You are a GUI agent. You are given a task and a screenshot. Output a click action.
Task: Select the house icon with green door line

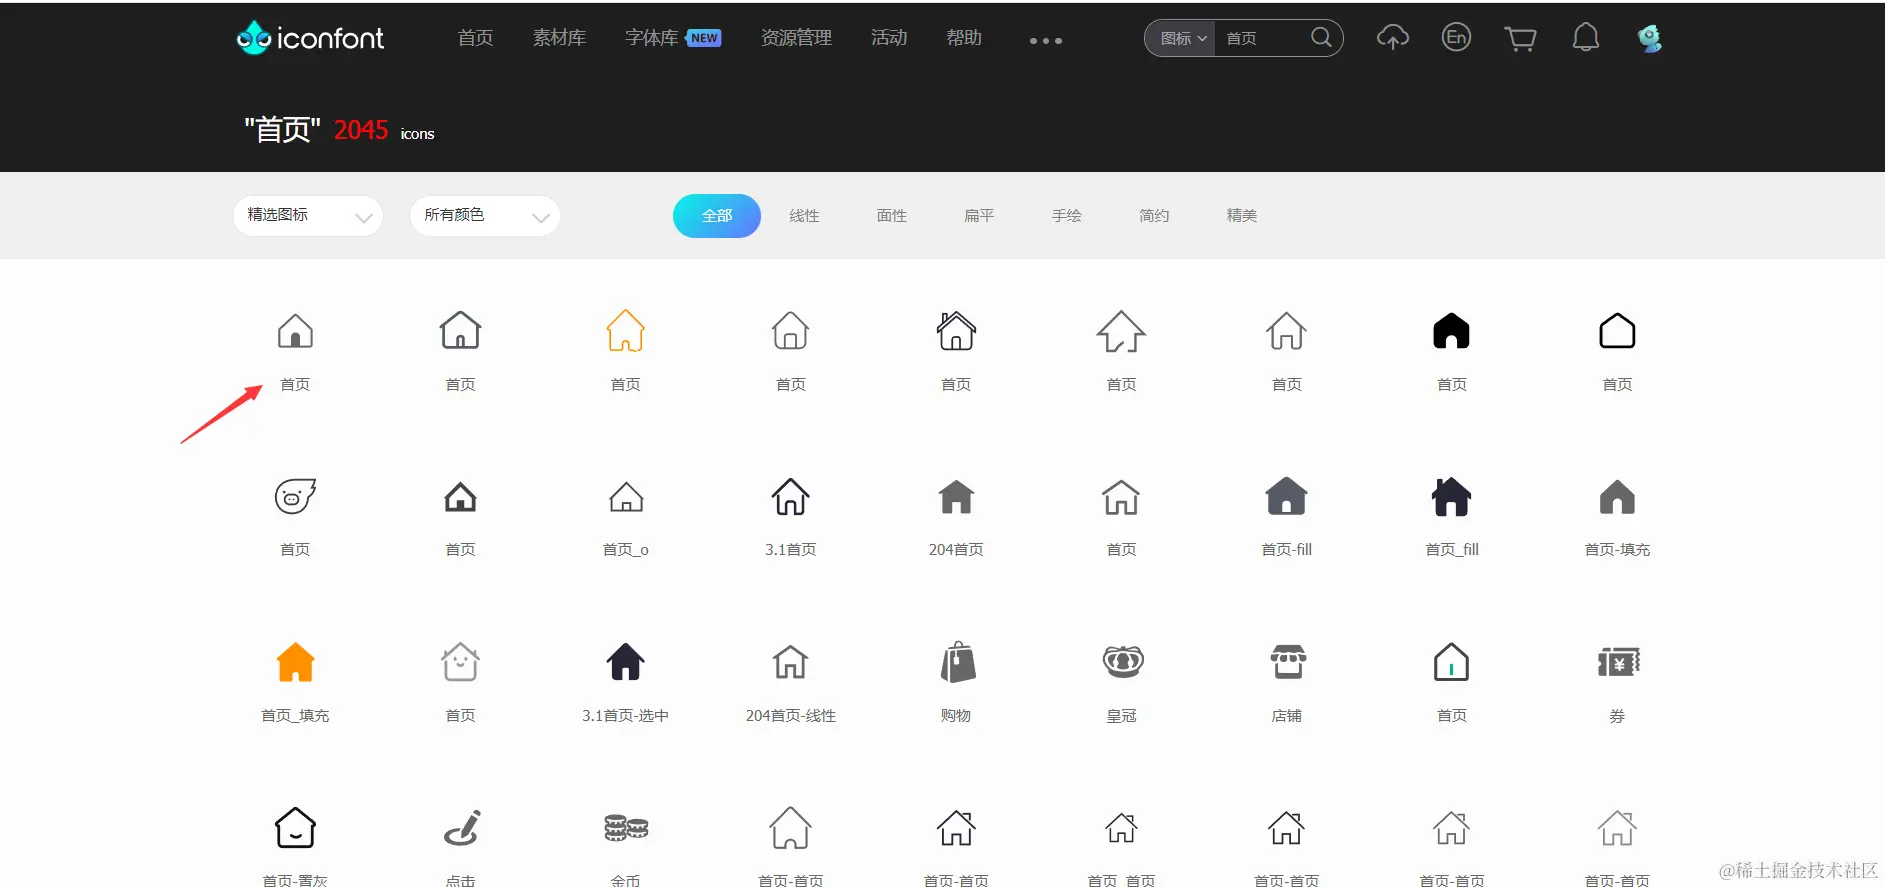(x=1451, y=662)
